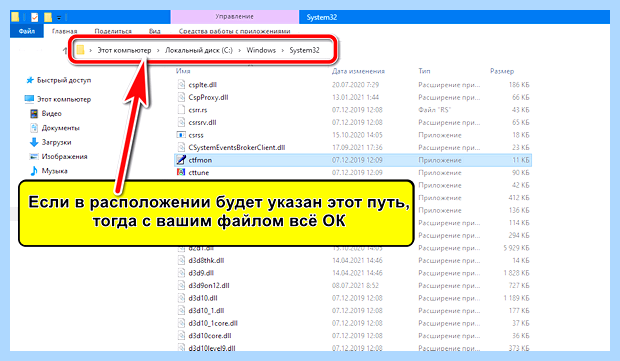Select the d3d9on12.dll file name
Screen dimensions: 620x361
(209, 285)
